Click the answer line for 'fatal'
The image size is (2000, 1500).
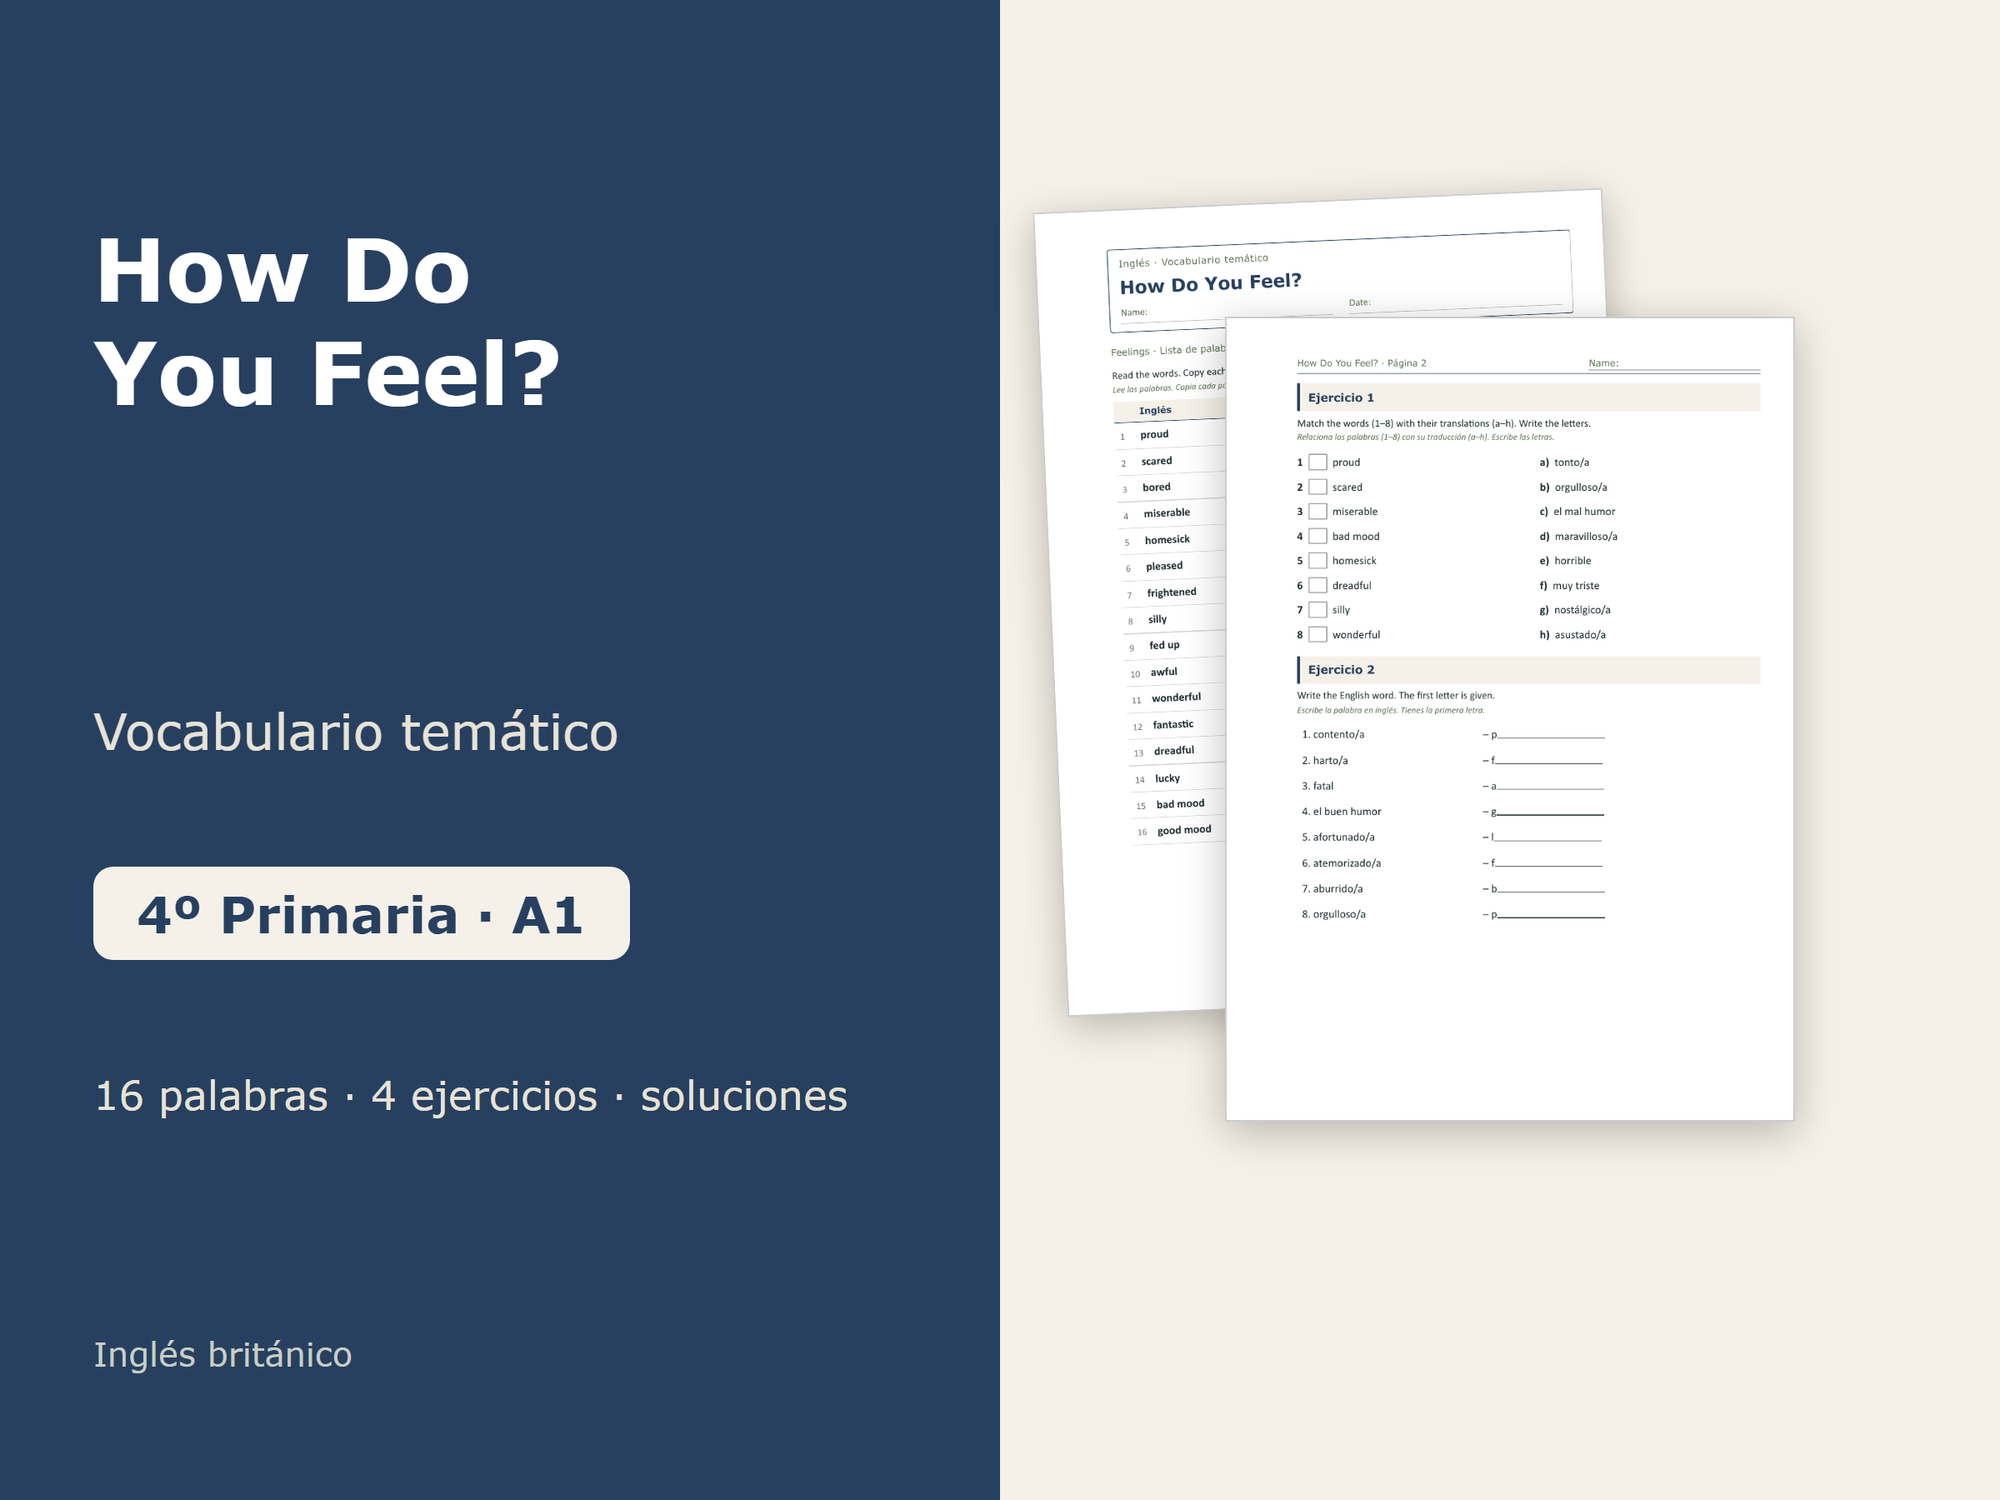click(1550, 787)
